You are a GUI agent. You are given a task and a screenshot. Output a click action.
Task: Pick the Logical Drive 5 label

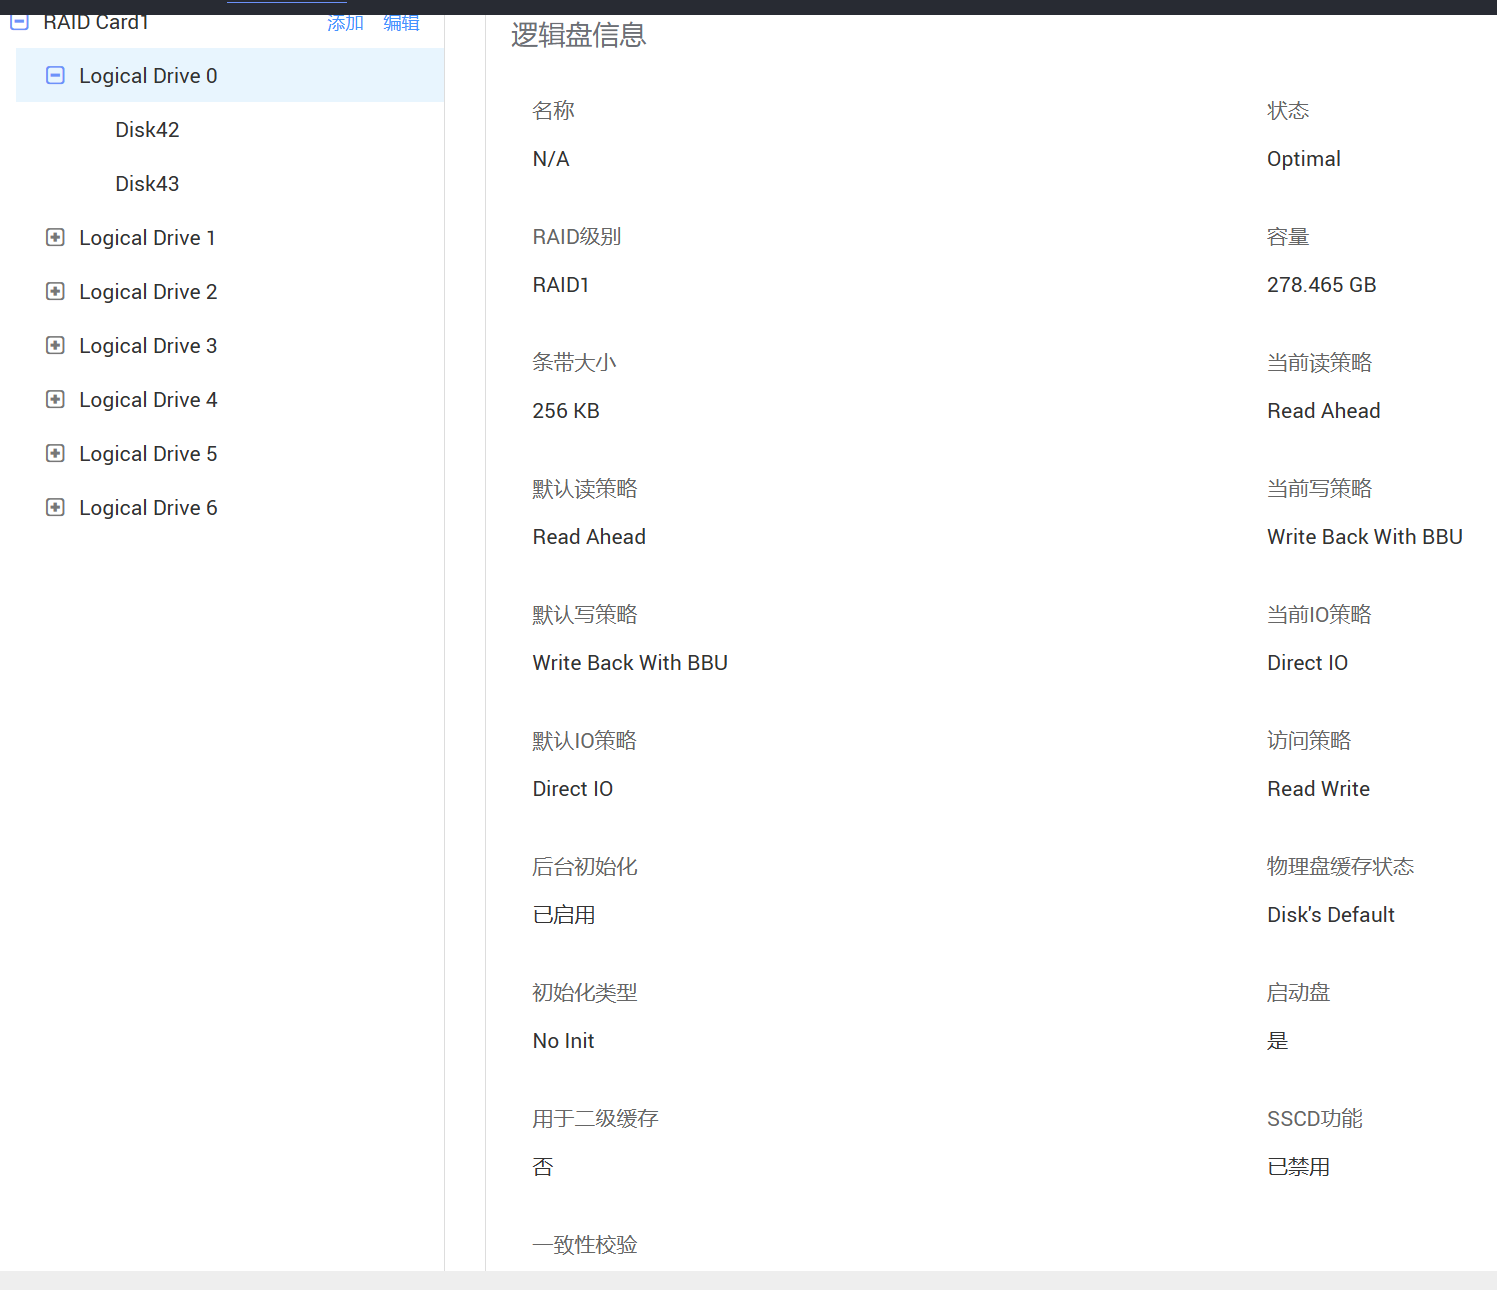pos(148,454)
